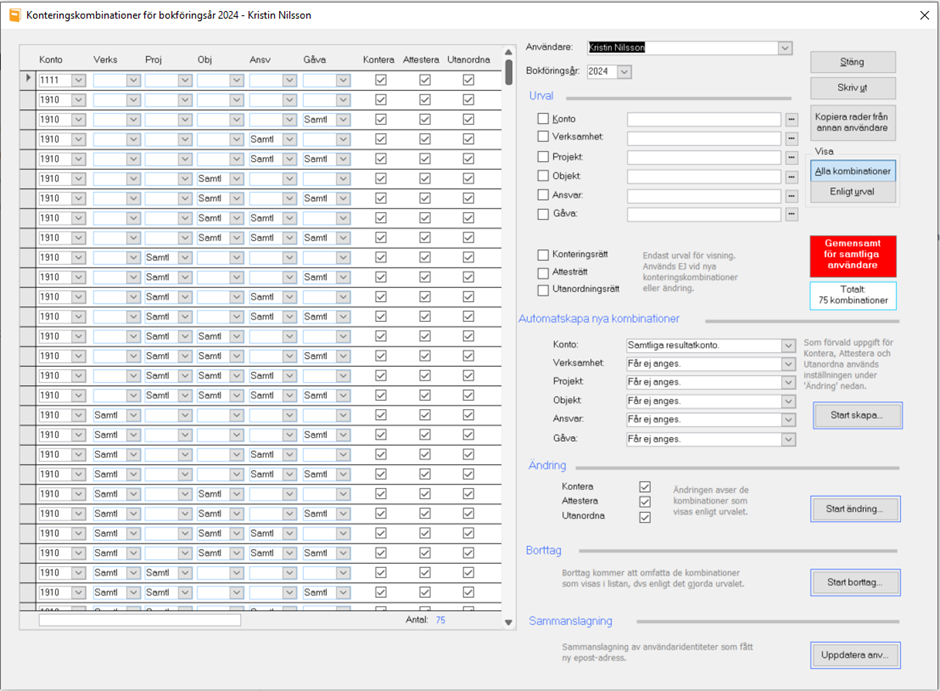Viewport: 940px width, 691px height.
Task: Enable the Konteringsrätt checkbox
Action: [544, 255]
